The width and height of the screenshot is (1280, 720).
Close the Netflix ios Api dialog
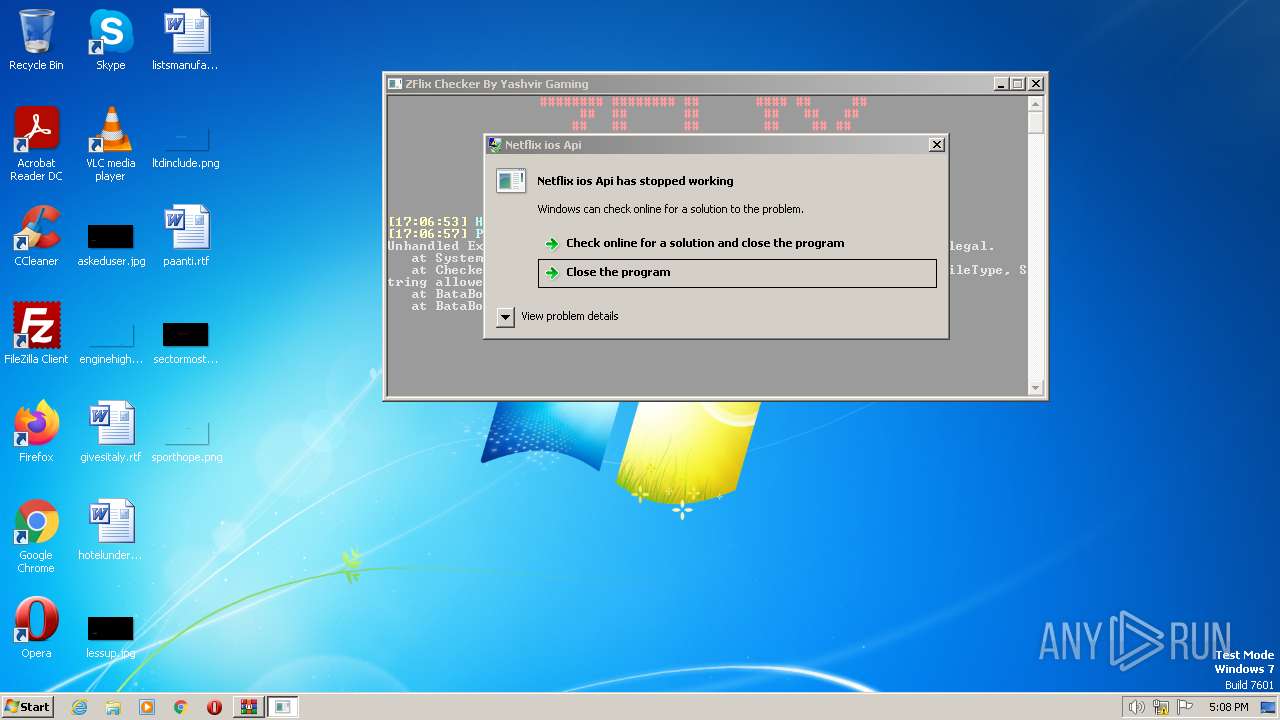tap(936, 145)
